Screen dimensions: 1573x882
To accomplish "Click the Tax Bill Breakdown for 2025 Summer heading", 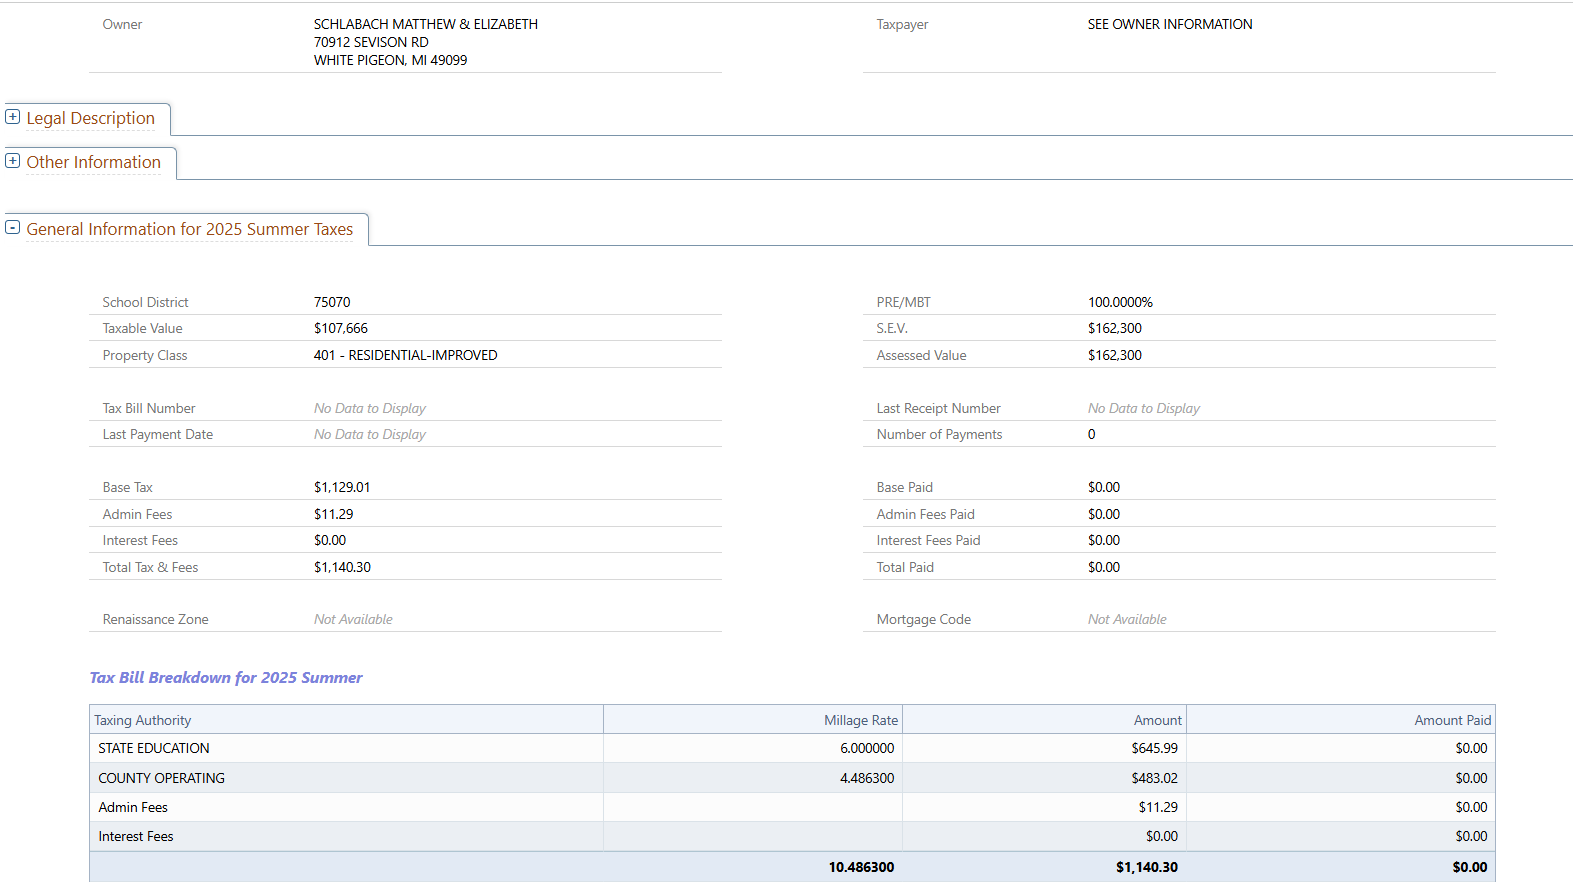I will point(226,678).
